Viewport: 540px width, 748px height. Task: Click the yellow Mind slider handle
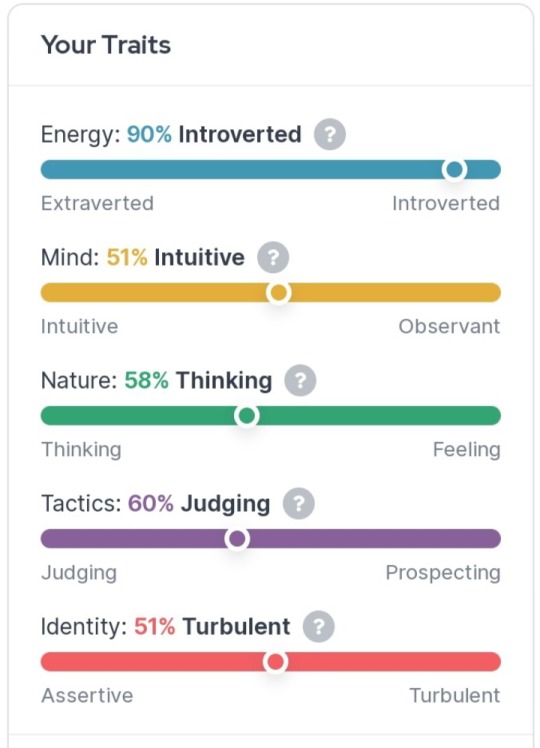tap(279, 292)
